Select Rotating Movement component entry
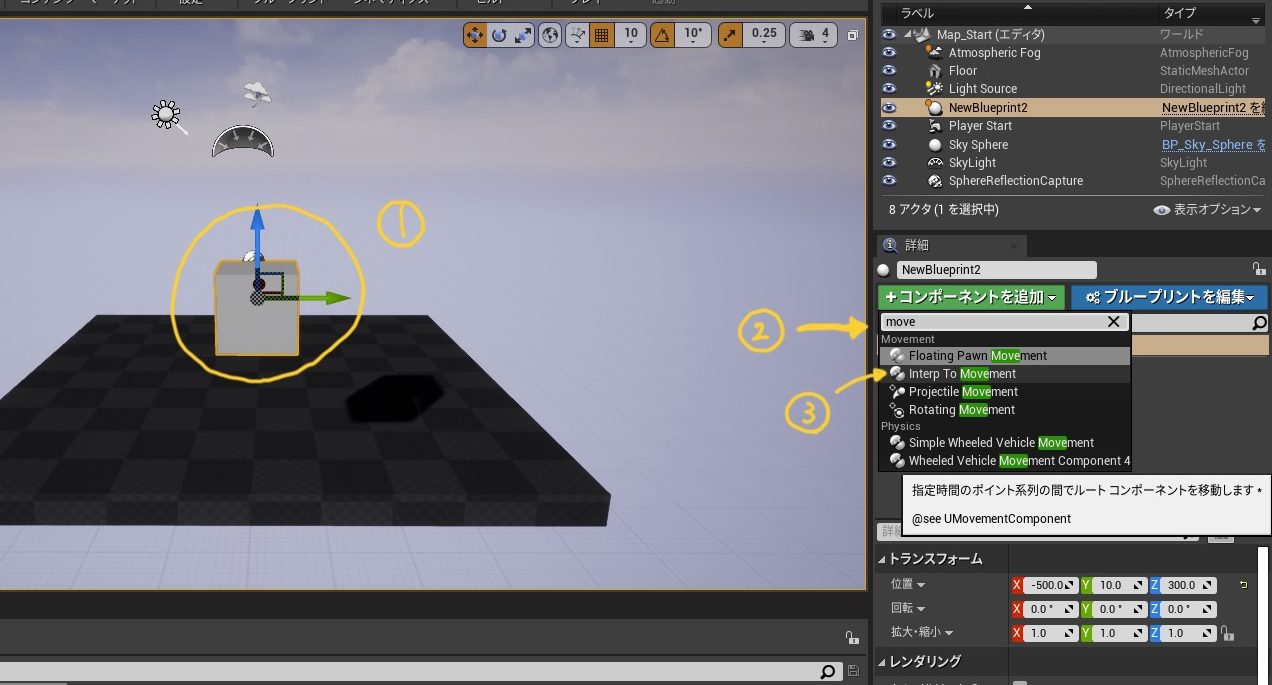Image resolution: width=1272 pixels, height=685 pixels. 961,410
